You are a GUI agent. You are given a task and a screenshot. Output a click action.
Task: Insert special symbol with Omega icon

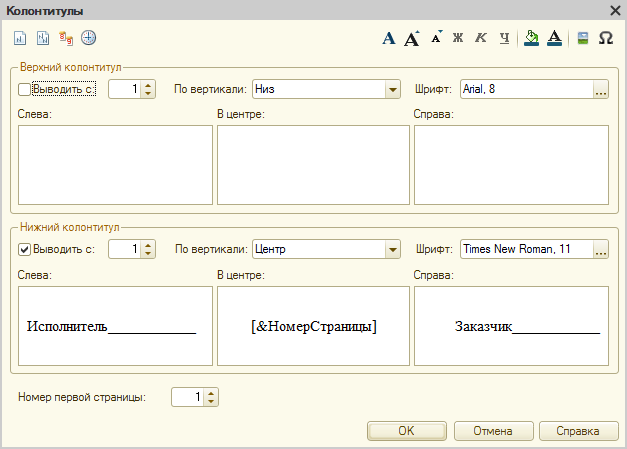tap(605, 38)
